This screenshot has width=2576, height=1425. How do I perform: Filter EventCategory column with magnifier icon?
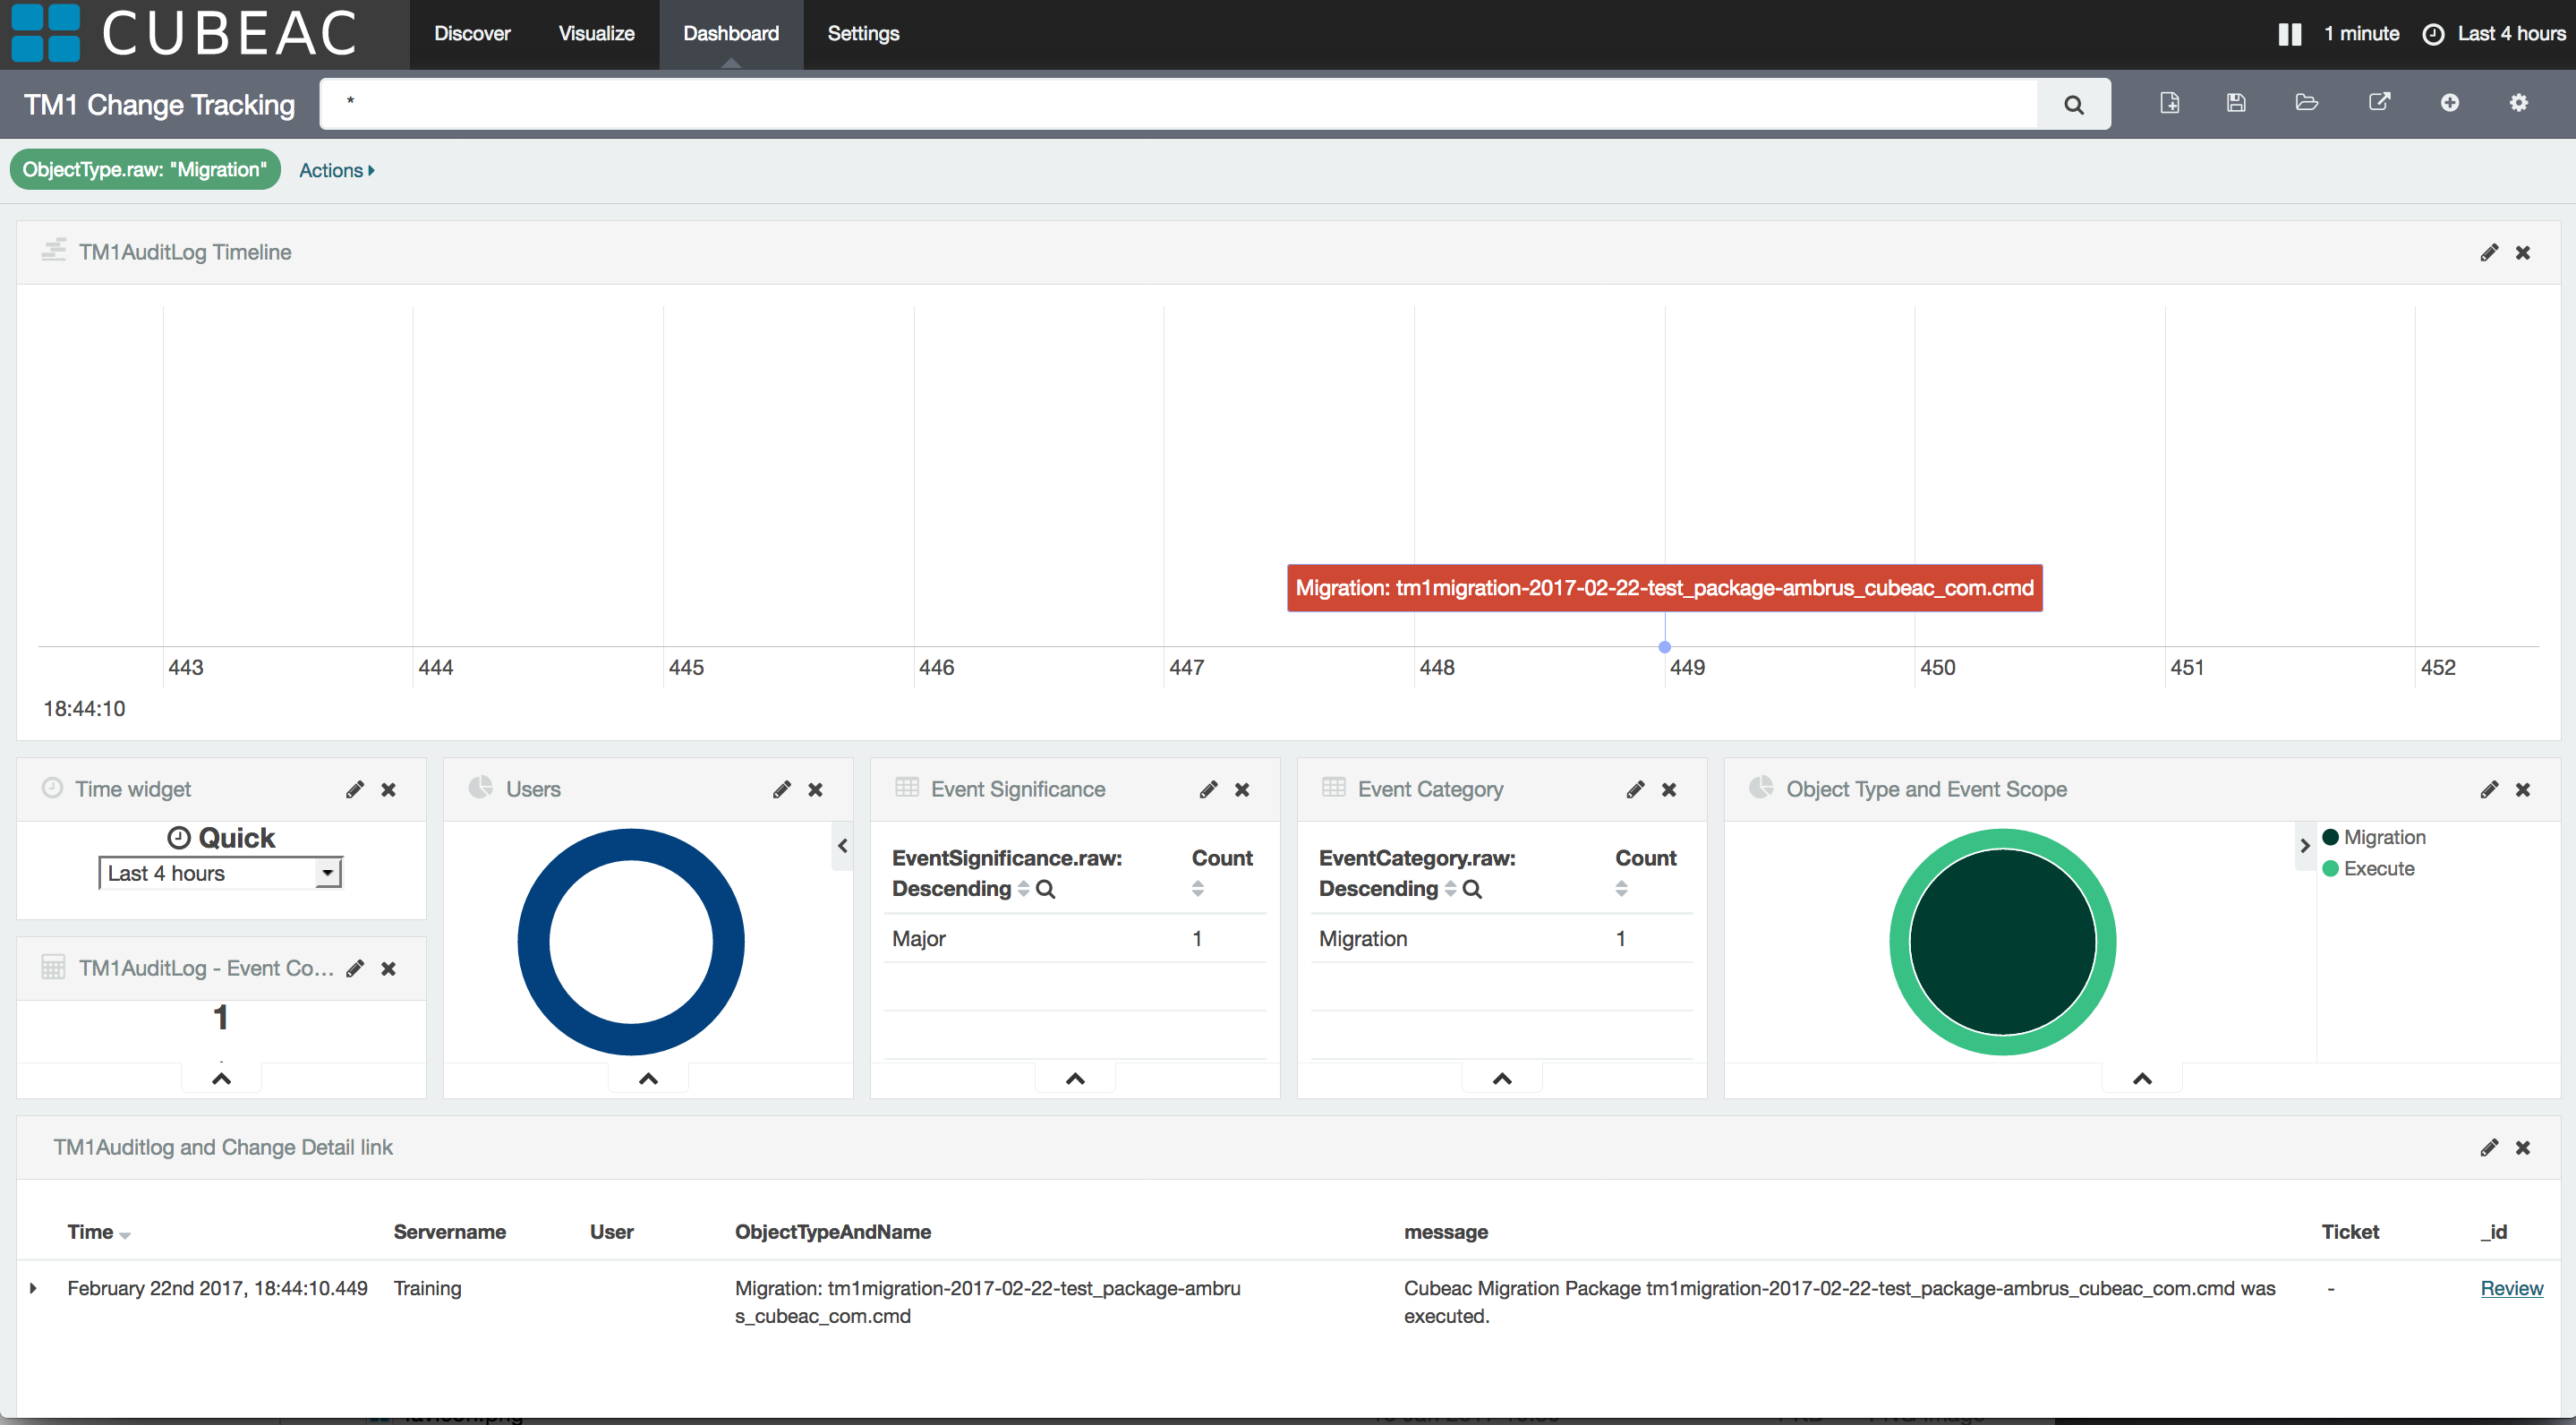[1472, 889]
